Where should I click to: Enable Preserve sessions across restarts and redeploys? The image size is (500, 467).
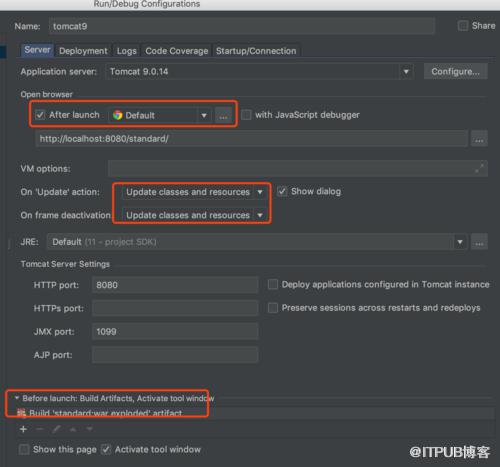[273, 308]
